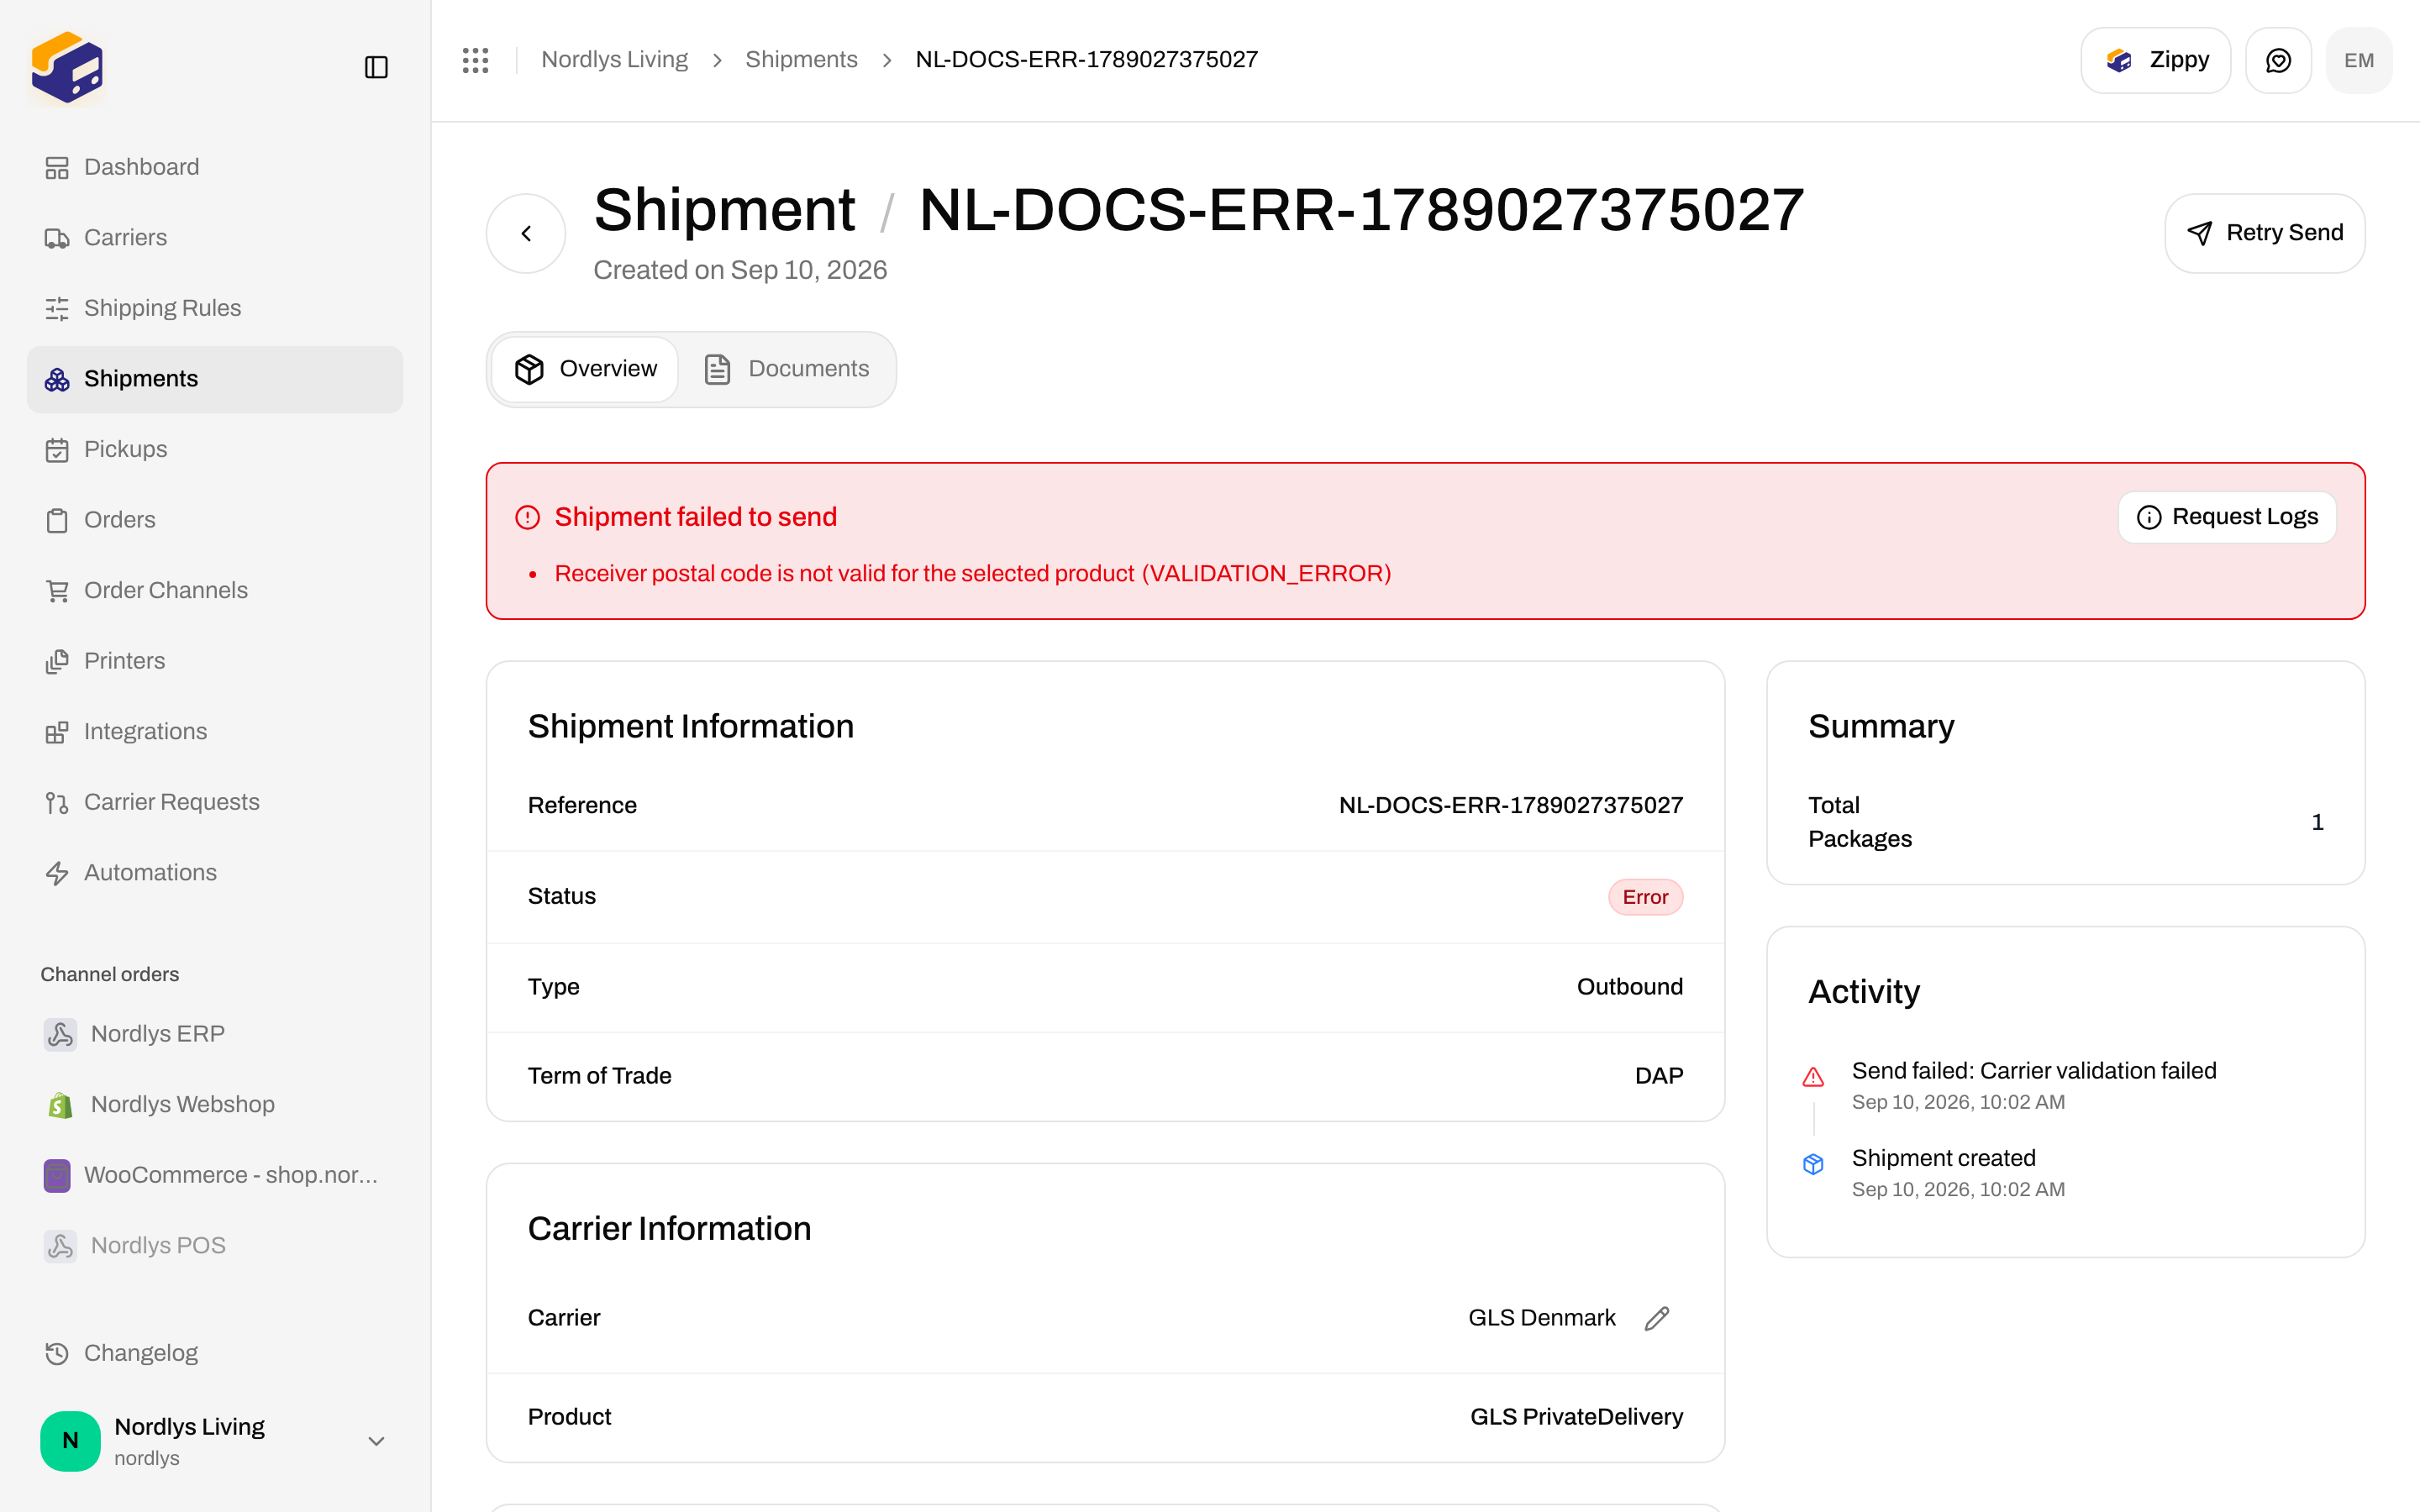Switch to the Overview tab
The width and height of the screenshot is (2420, 1512).
[586, 369]
